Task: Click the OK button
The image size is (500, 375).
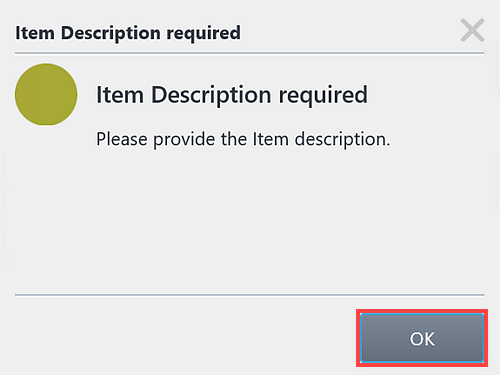Action: tap(422, 338)
